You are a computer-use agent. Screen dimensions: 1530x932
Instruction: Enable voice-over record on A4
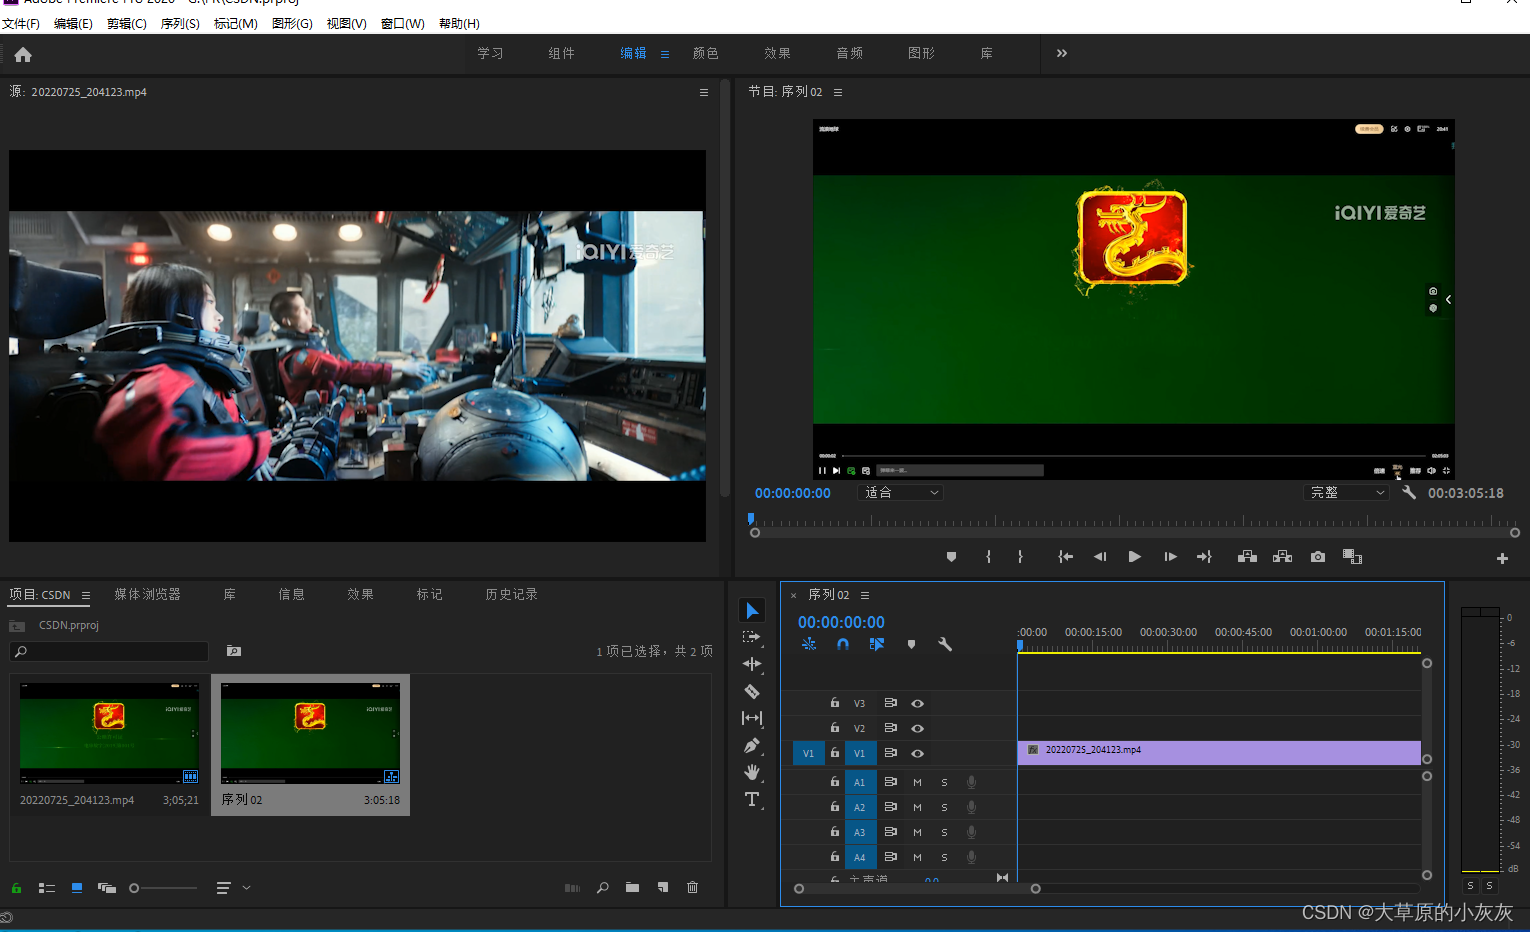(x=971, y=857)
